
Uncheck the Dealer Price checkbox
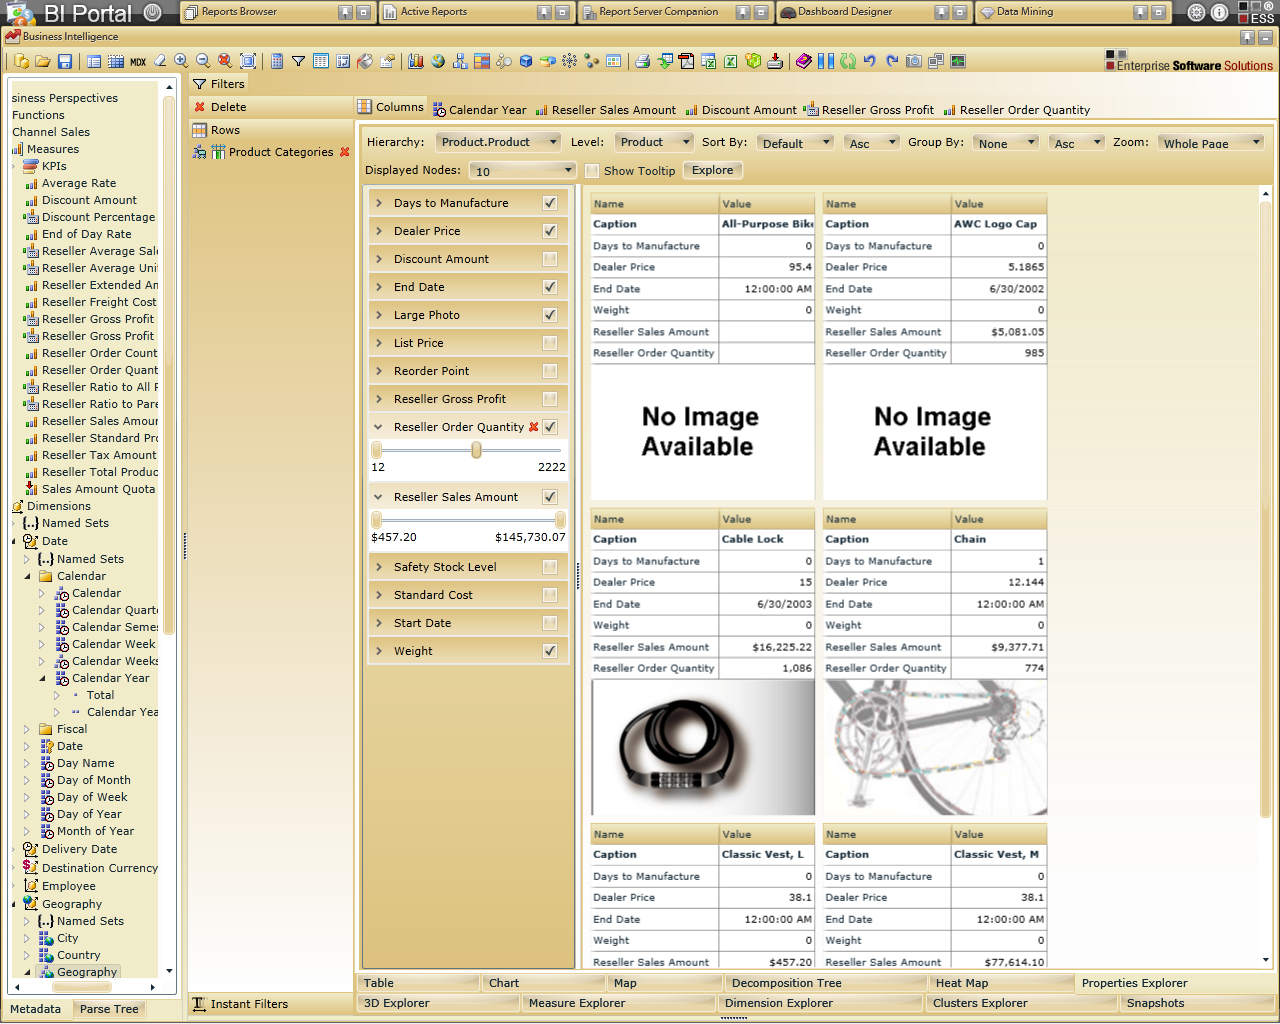(550, 231)
